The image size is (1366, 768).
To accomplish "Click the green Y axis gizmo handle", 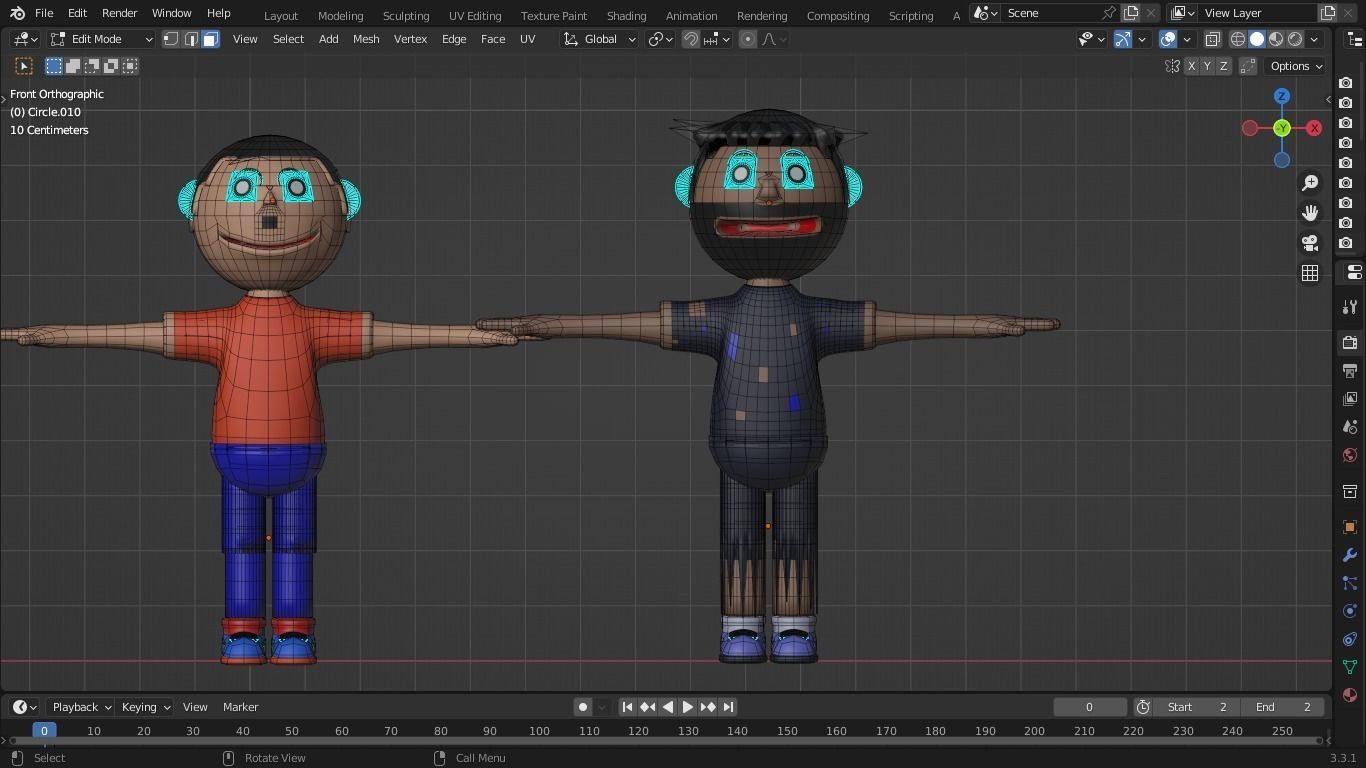I will pos(1282,128).
